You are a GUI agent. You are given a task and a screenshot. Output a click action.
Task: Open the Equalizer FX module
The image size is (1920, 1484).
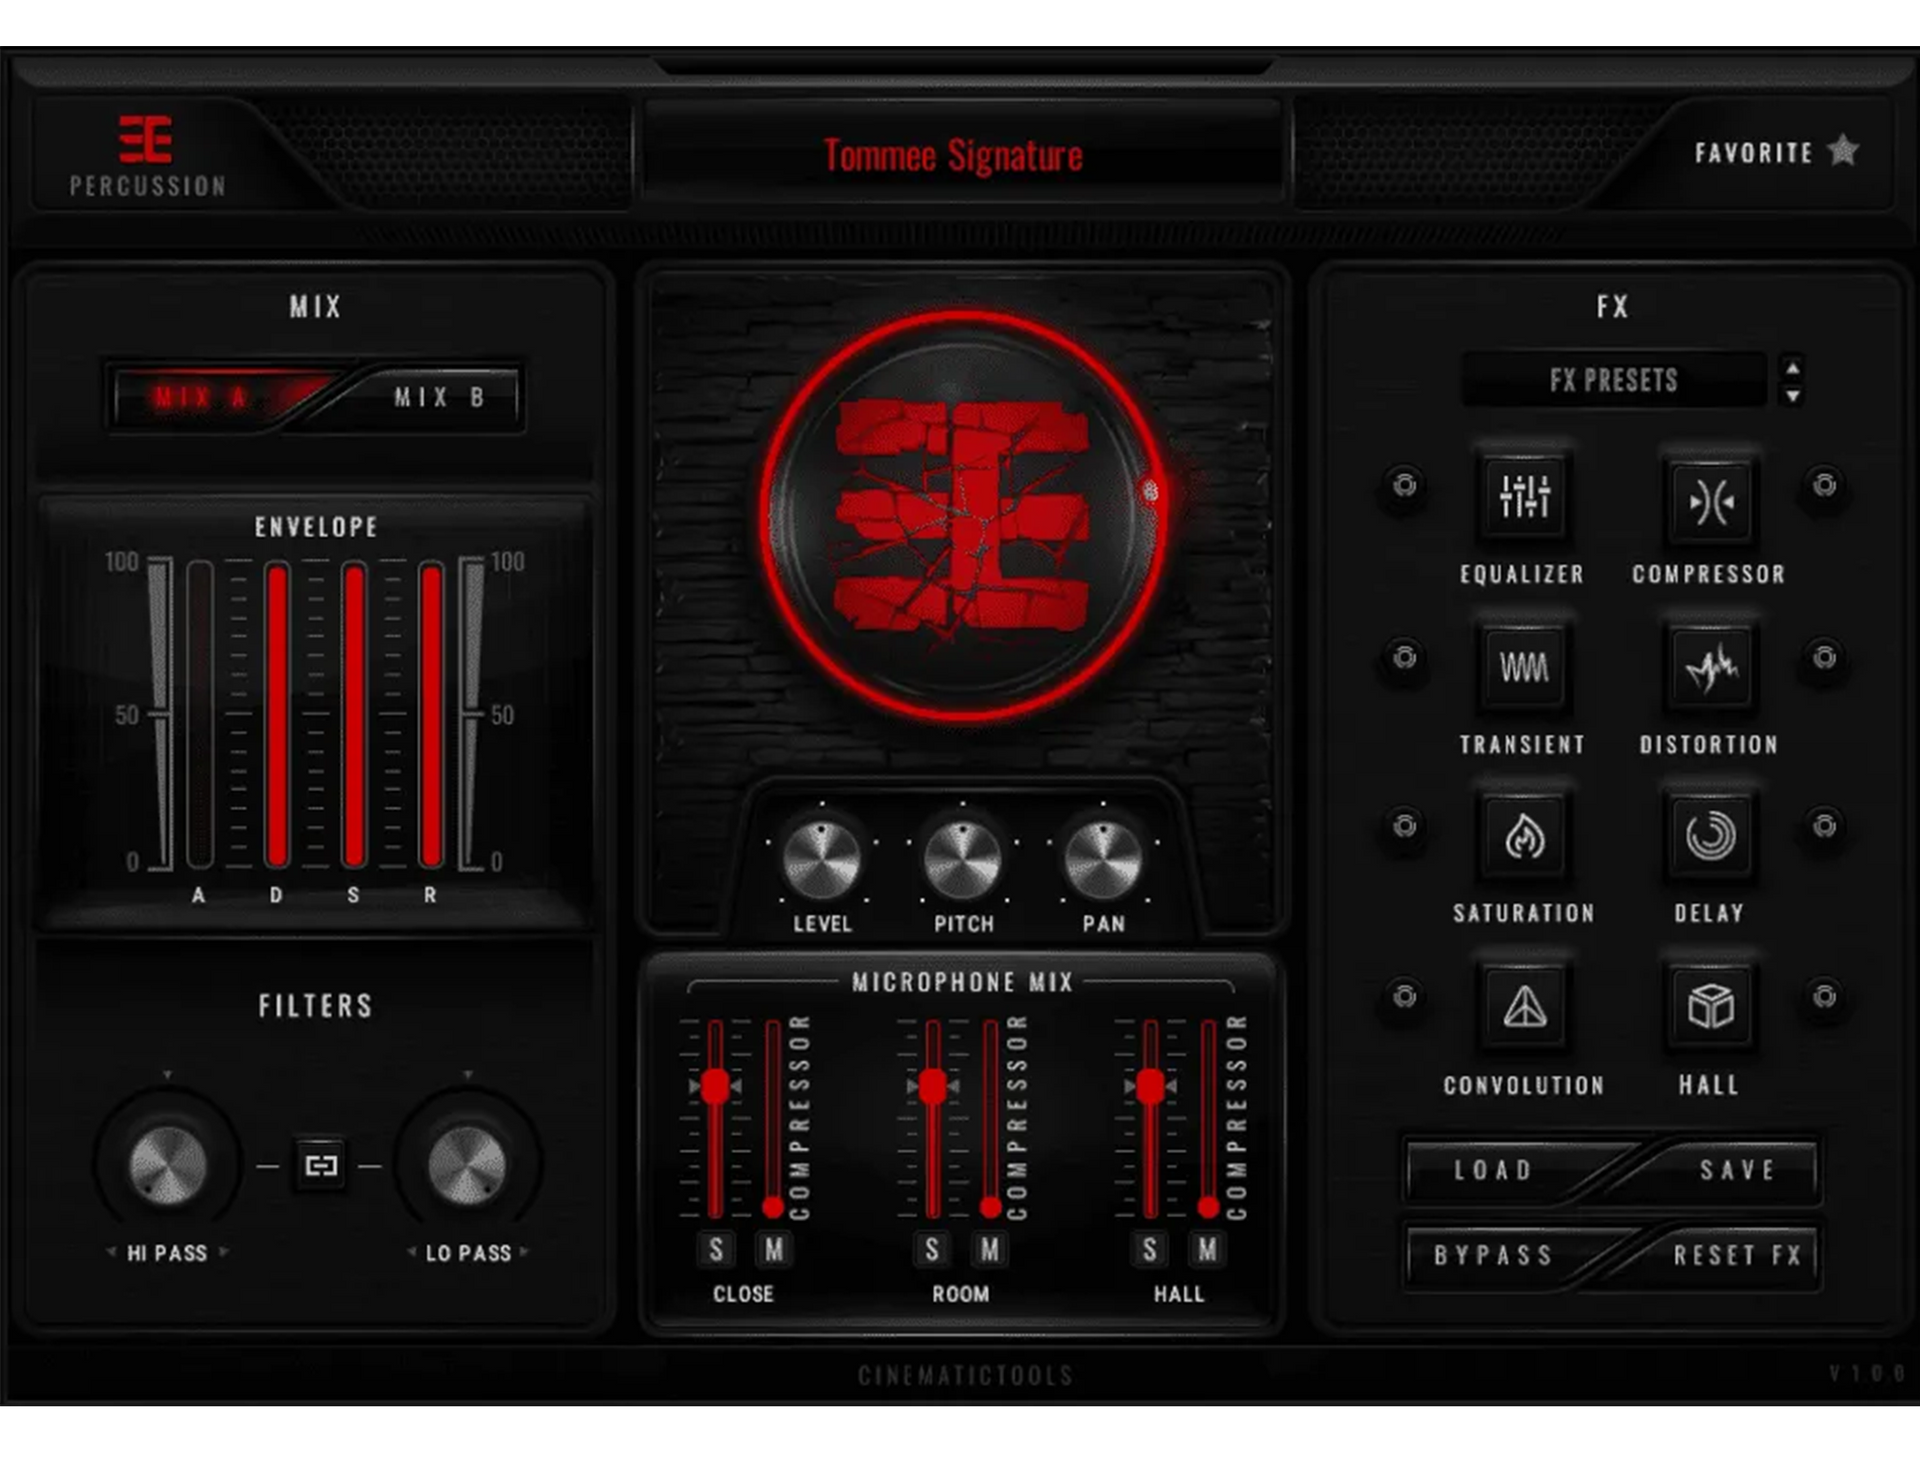pos(1523,497)
